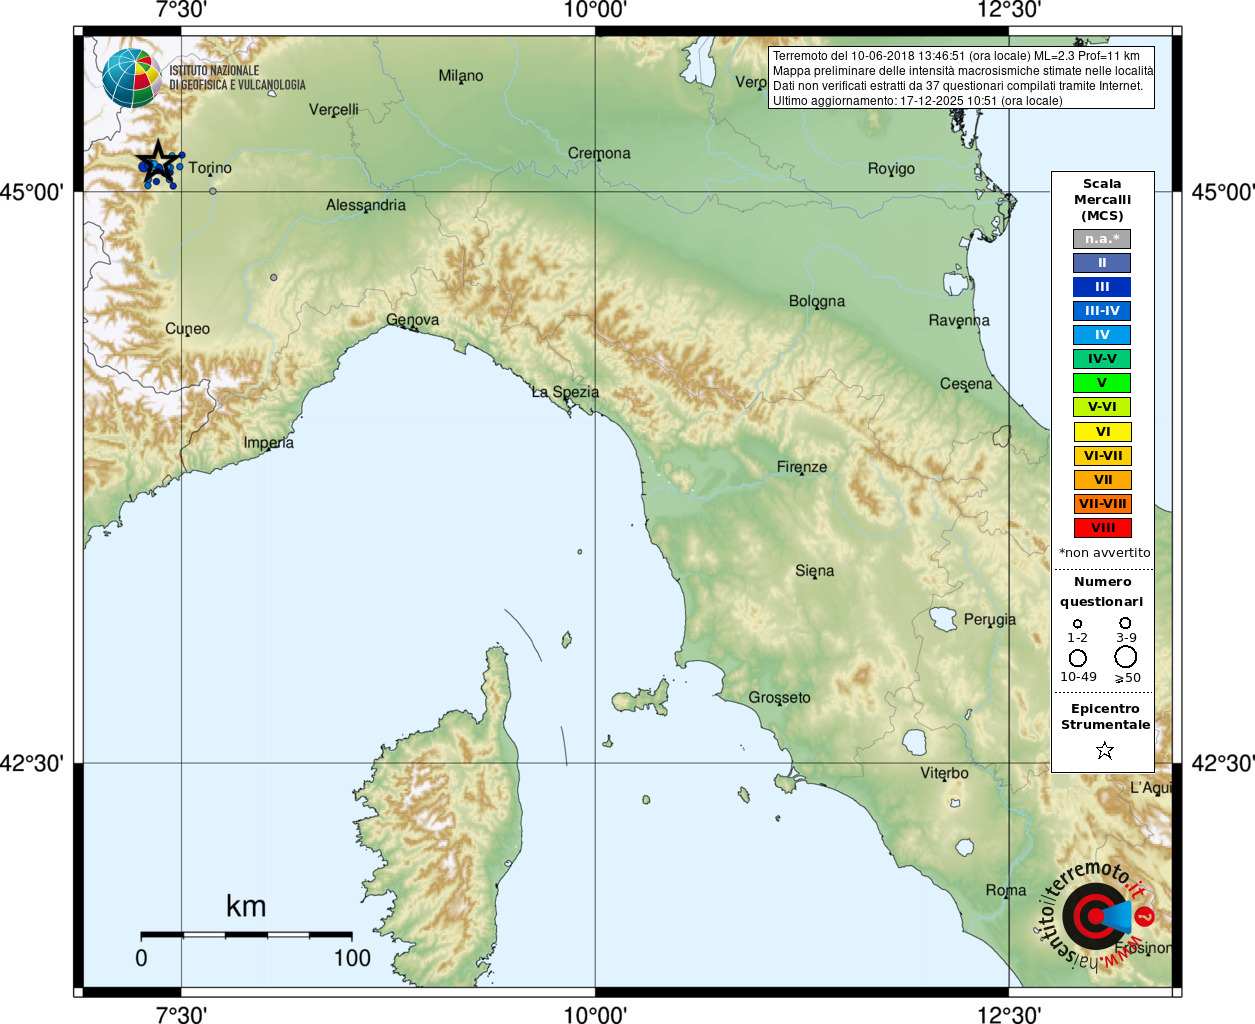Select the red VIII intensity swatch
Screen dimensions: 1255x1024
1102,528
